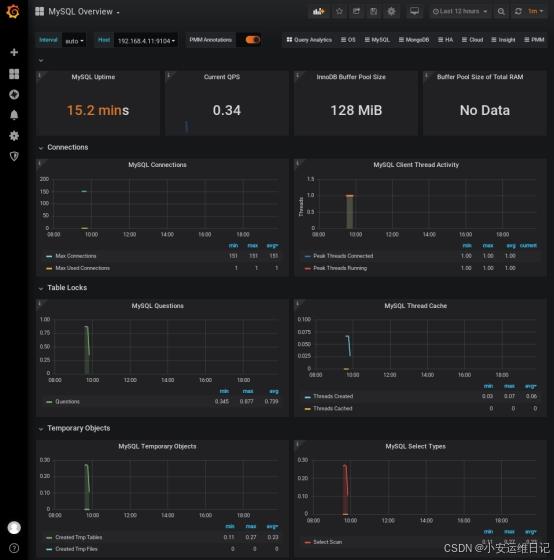The image size is (554, 560).
Task: Click info icon on Current QPS panel
Action: click(x=169, y=75)
